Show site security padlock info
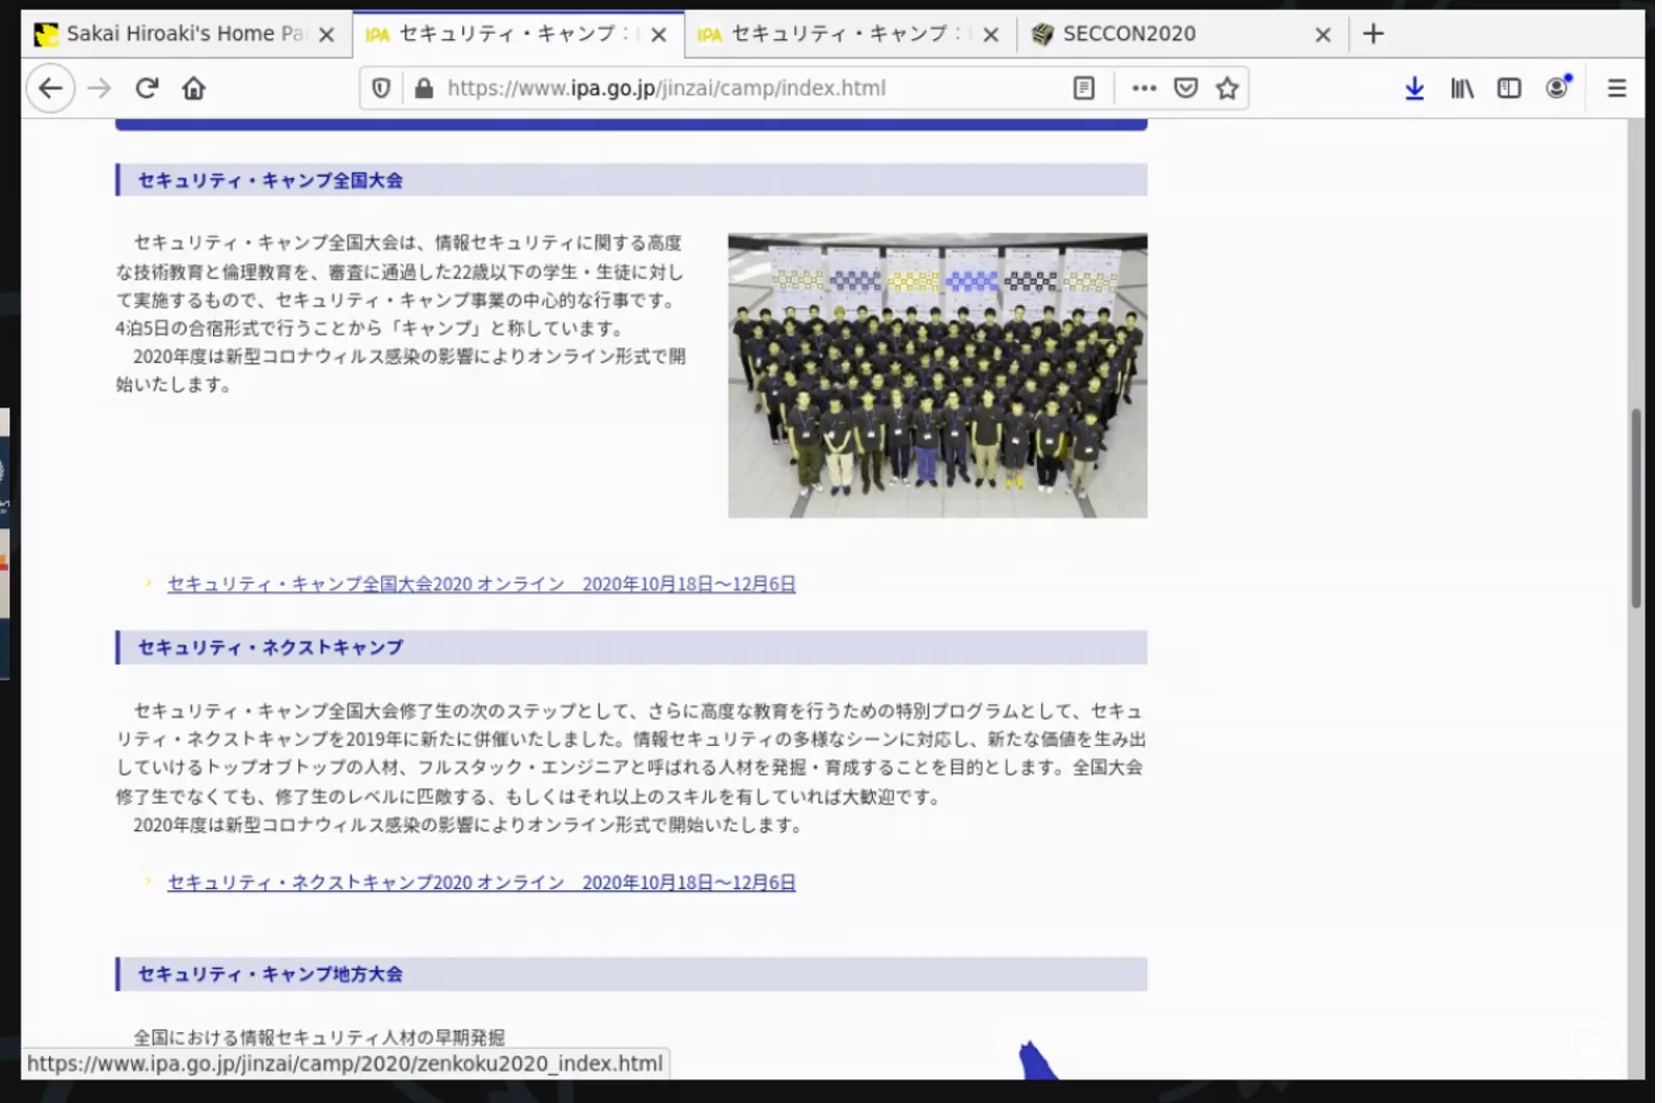Screen dimensions: 1662x1103 [424, 88]
